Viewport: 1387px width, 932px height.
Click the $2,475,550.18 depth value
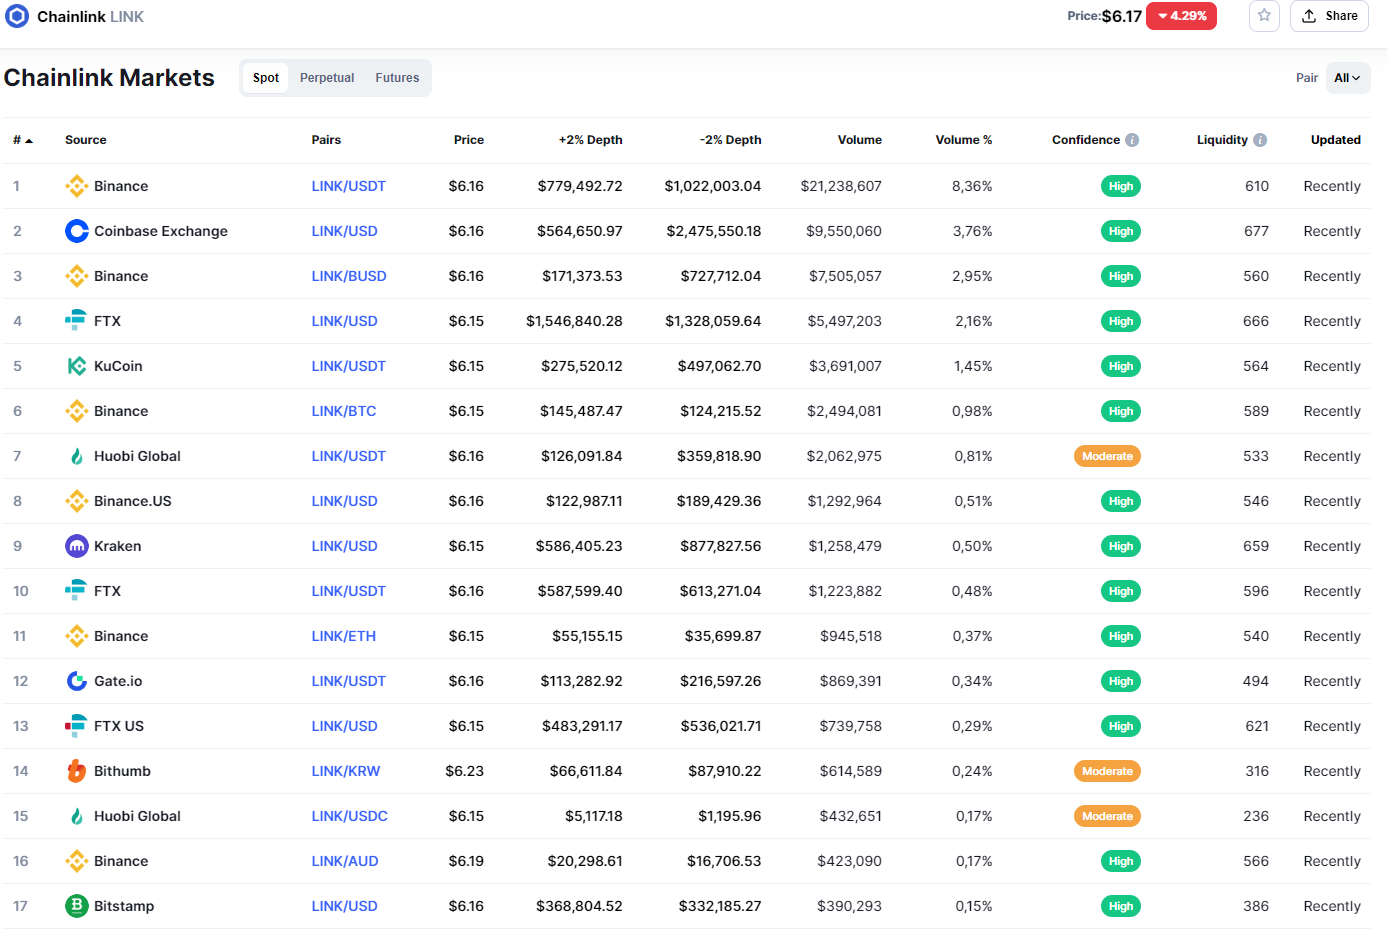click(714, 231)
